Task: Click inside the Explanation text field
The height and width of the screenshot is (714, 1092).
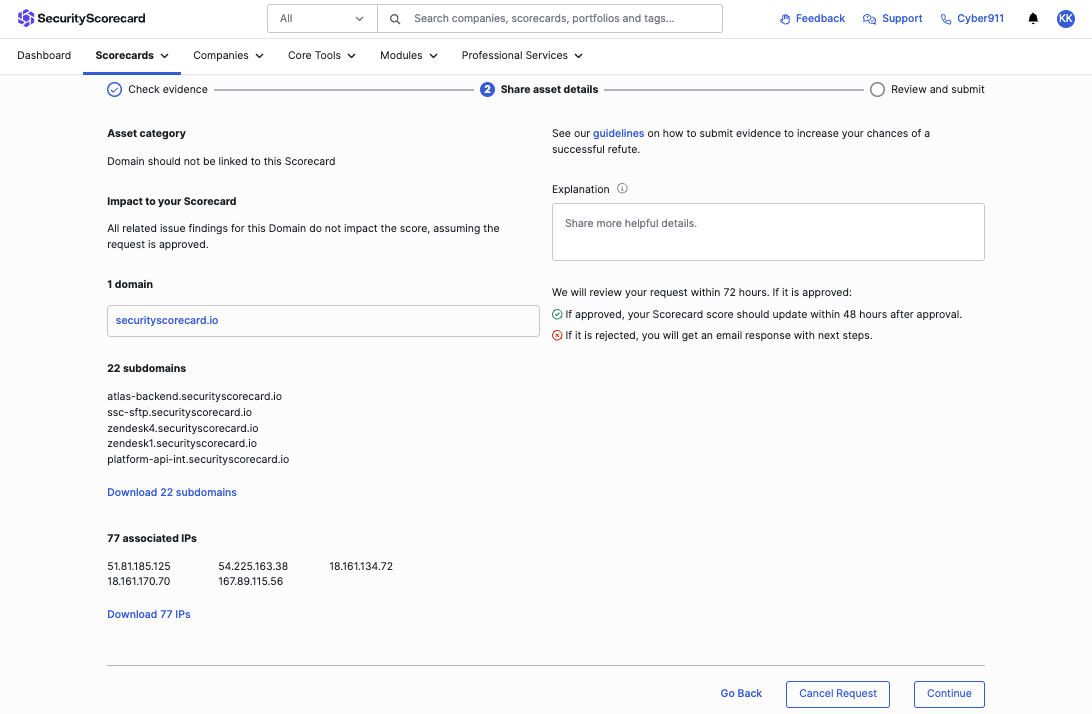Action: pos(768,231)
